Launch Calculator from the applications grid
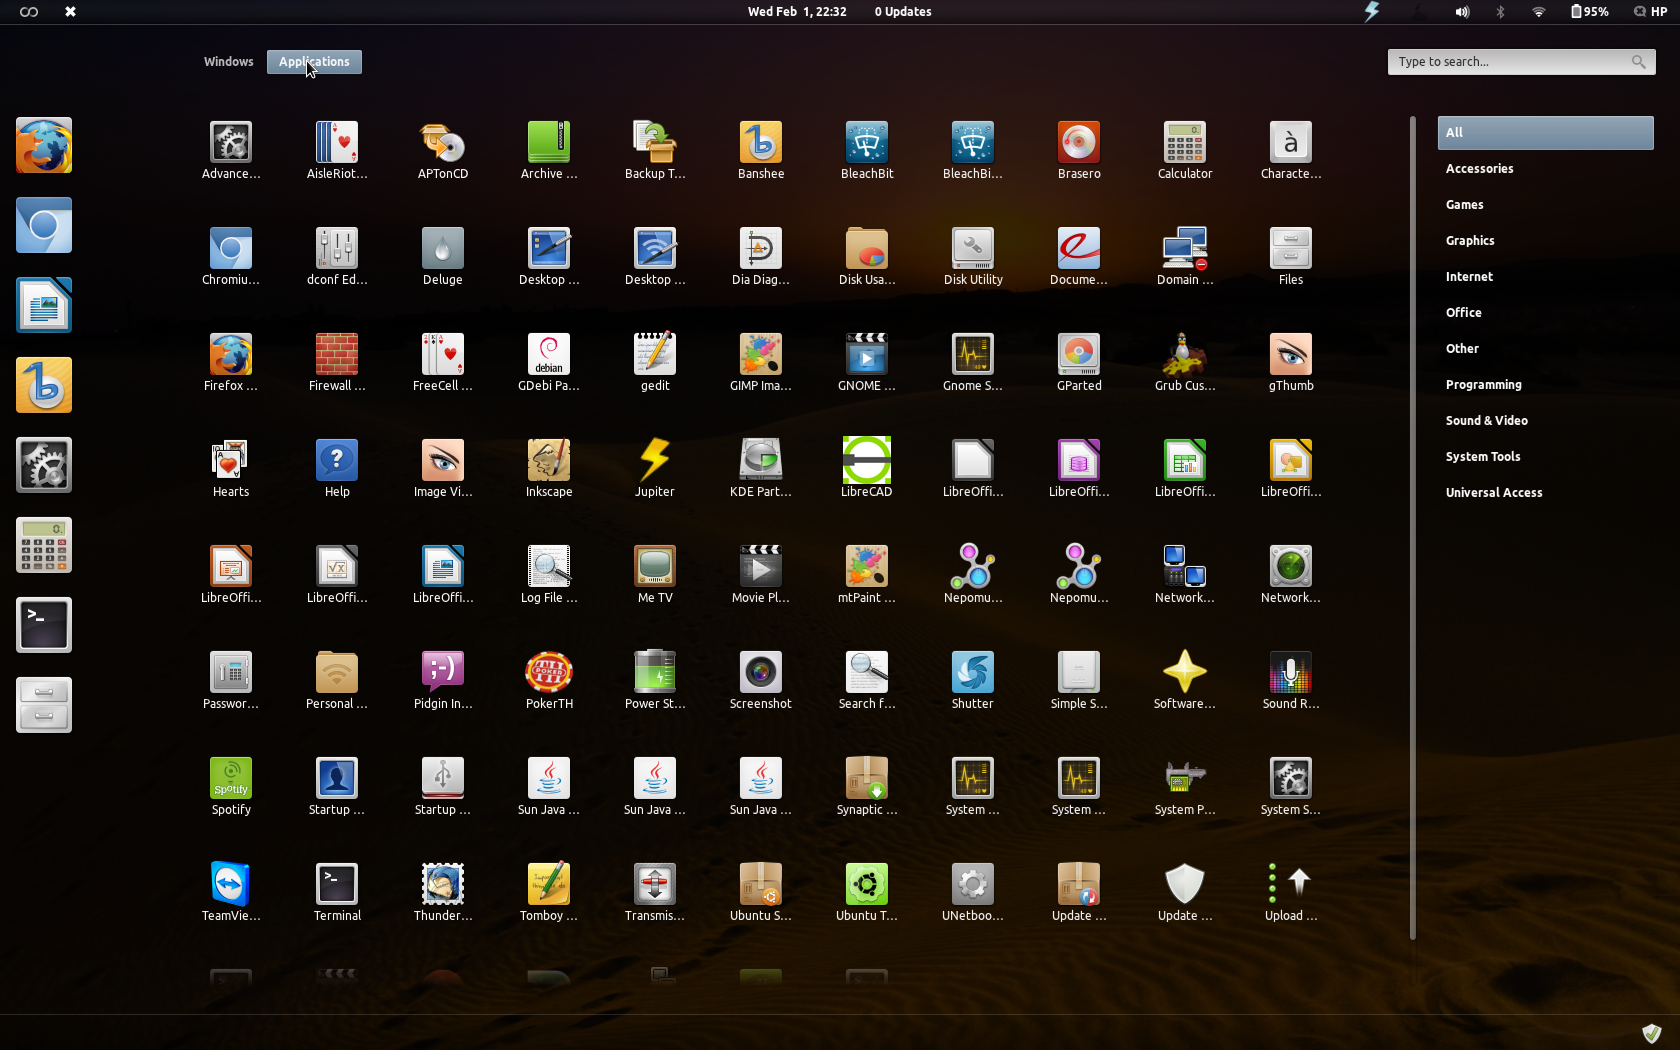 point(1185,151)
